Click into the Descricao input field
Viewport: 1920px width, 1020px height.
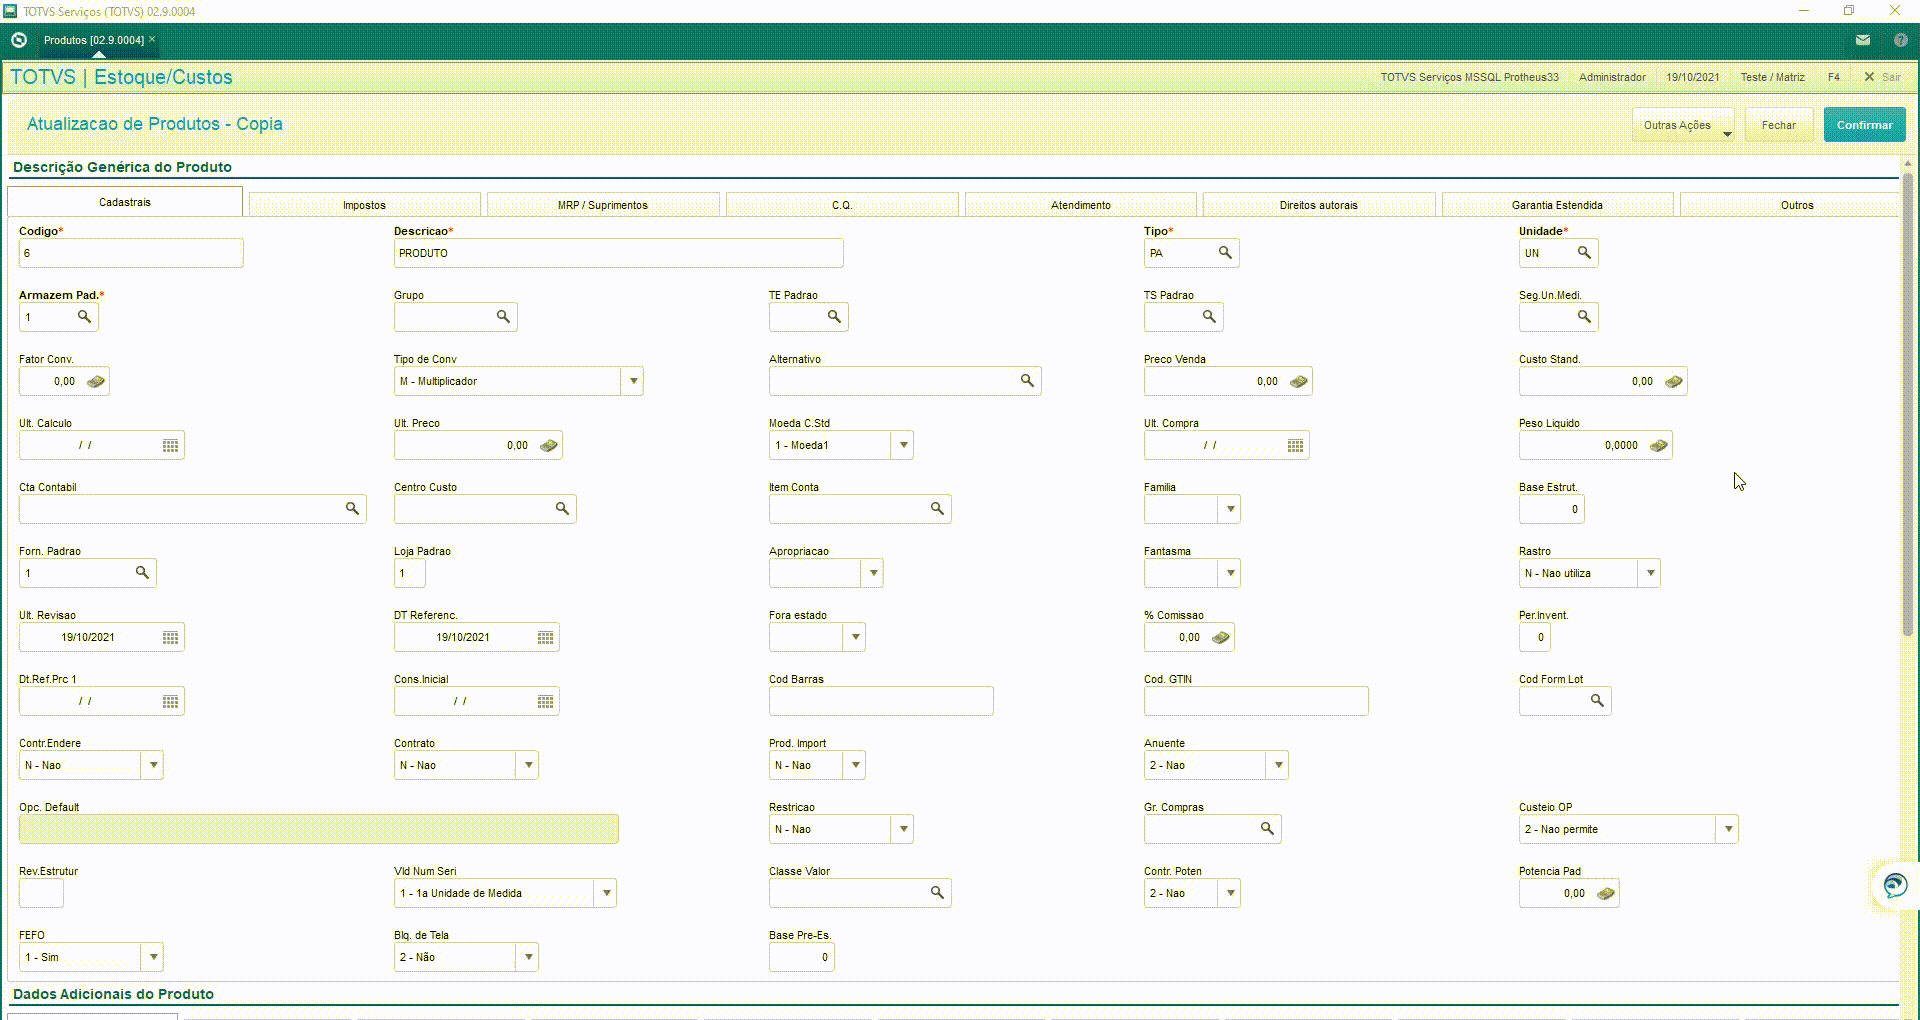tap(618, 253)
